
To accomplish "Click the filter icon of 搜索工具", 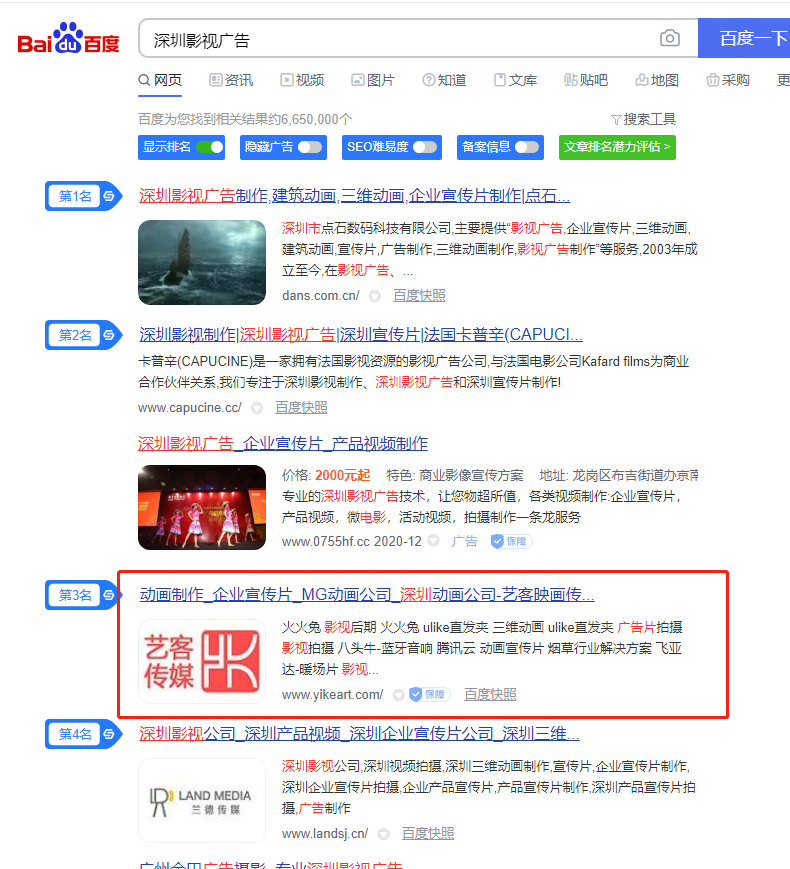I will (x=615, y=120).
